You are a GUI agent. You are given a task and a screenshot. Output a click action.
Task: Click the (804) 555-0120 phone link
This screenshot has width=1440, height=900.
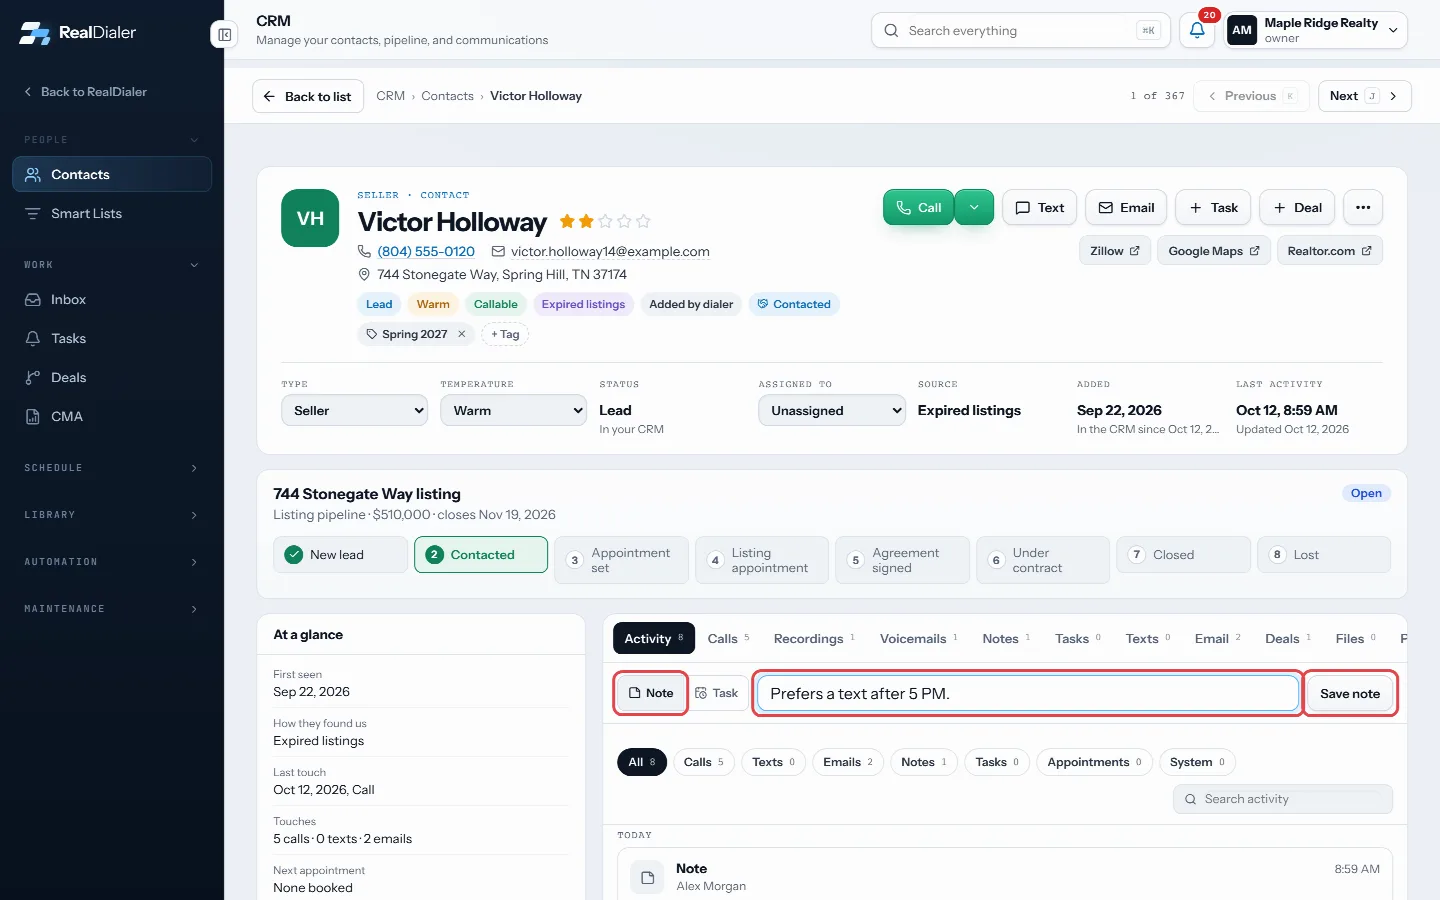[x=426, y=251]
